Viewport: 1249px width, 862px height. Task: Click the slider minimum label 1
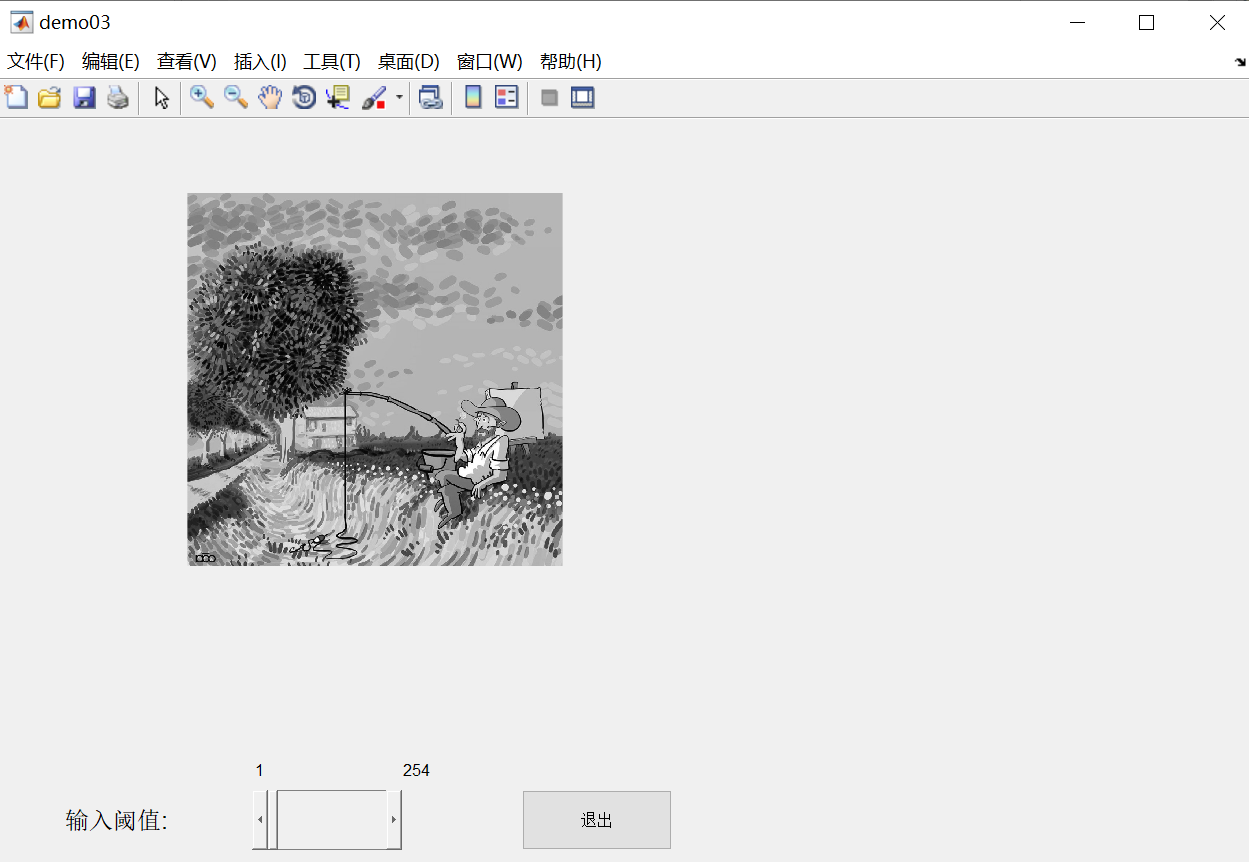259,770
